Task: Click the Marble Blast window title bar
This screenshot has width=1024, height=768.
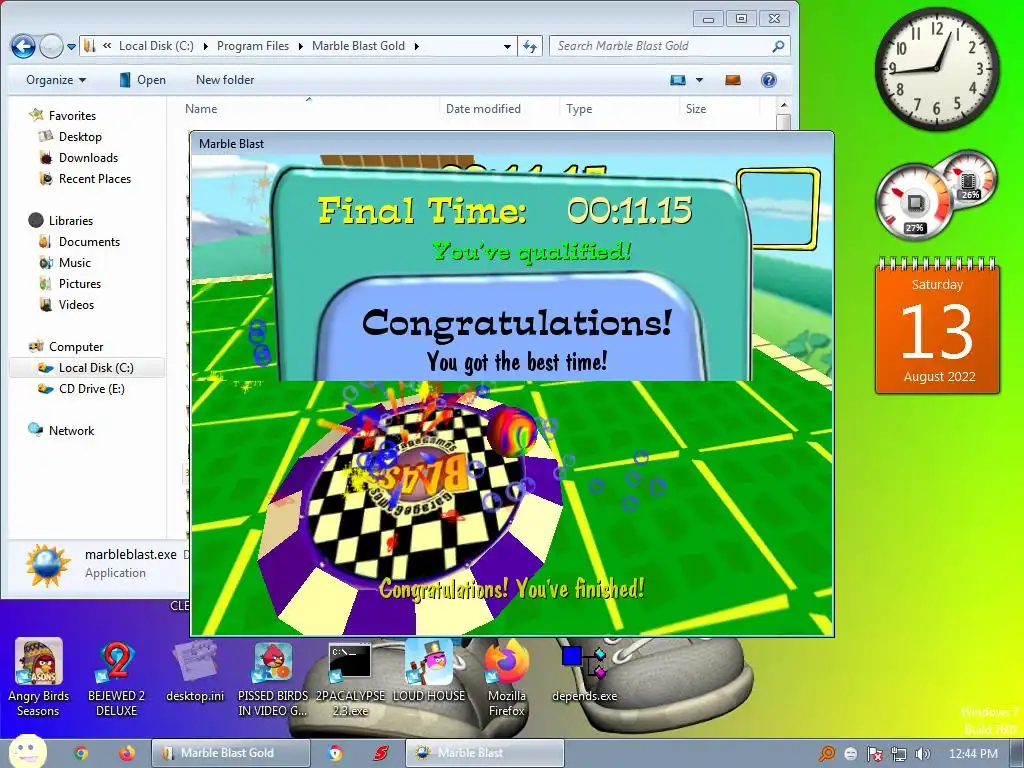Action: (511, 144)
